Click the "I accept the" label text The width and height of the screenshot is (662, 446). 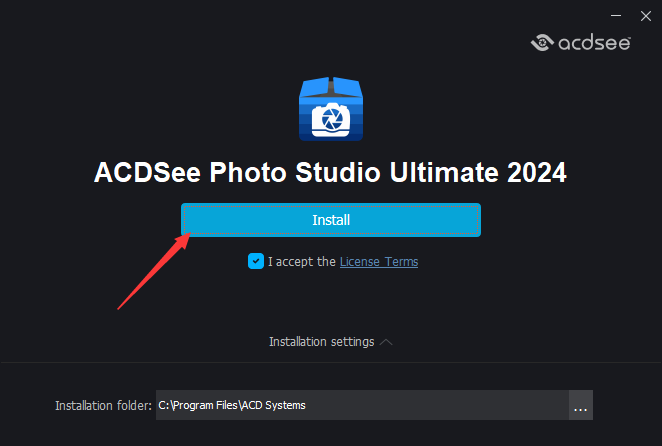301,262
